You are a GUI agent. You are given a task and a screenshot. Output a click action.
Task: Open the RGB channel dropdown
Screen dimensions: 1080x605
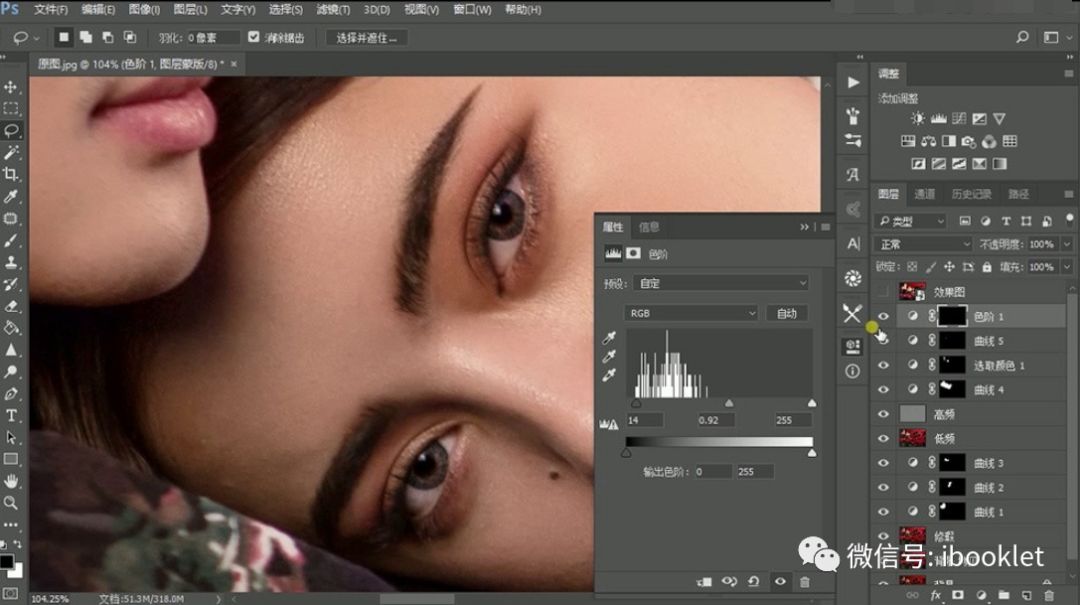click(691, 313)
